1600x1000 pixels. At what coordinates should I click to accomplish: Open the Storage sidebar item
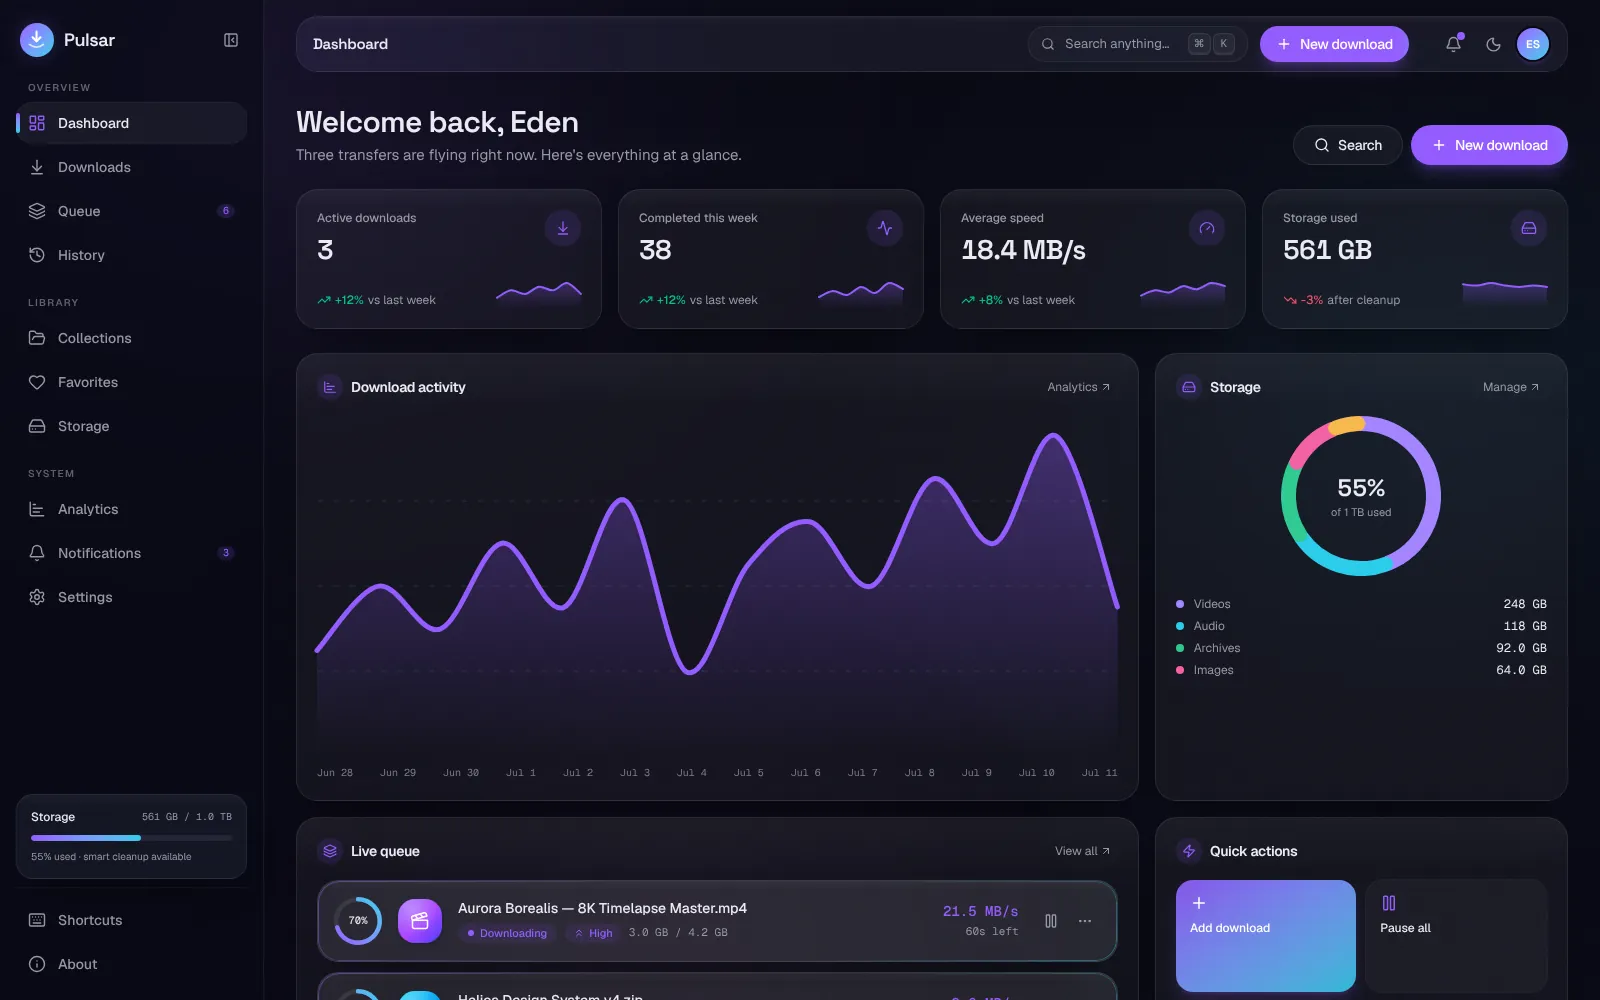(x=132, y=426)
